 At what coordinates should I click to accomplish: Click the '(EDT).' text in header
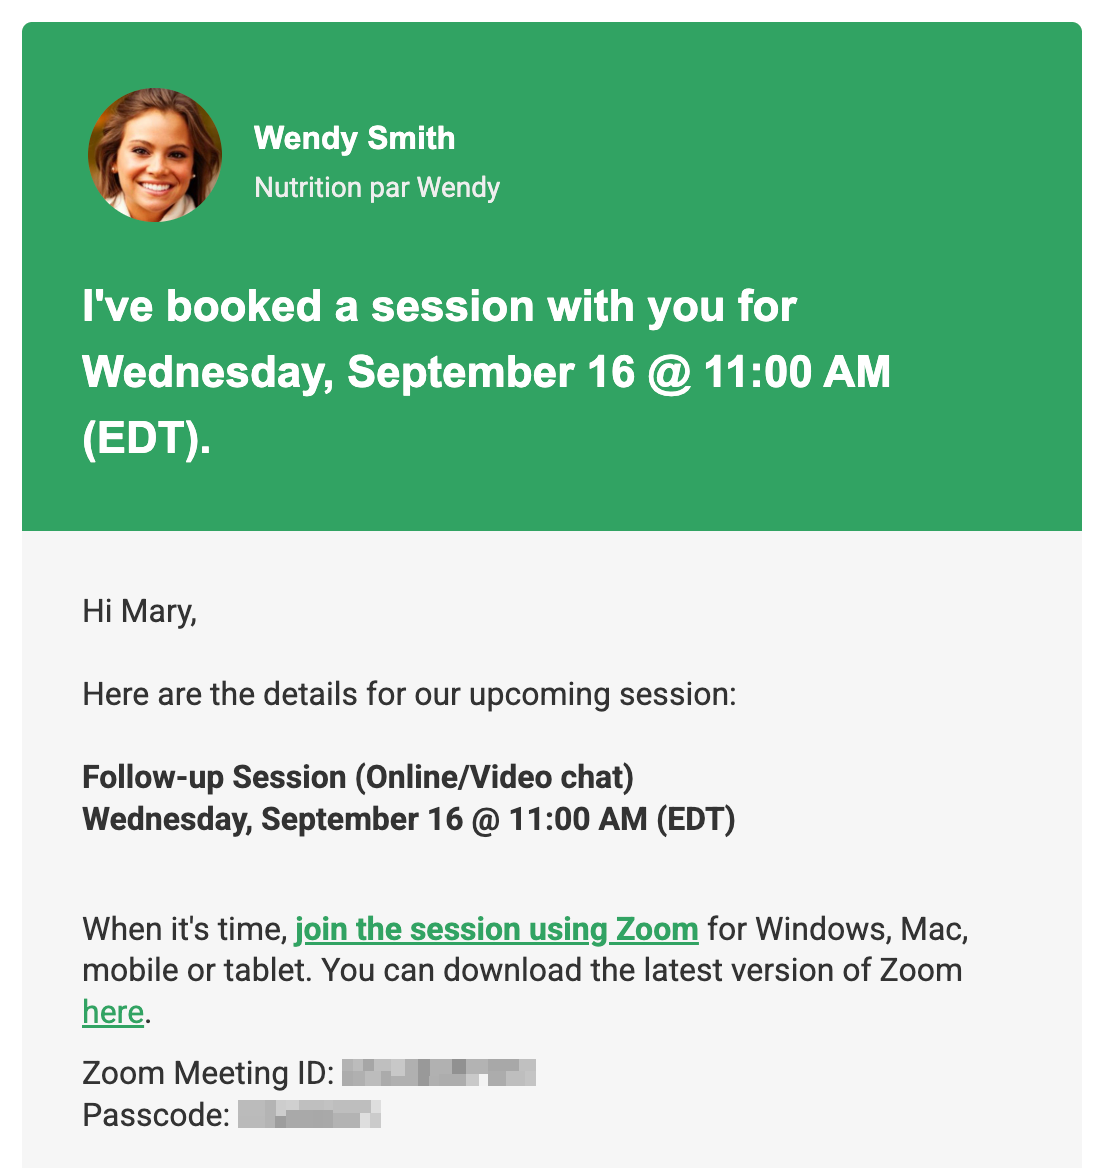[x=147, y=437]
